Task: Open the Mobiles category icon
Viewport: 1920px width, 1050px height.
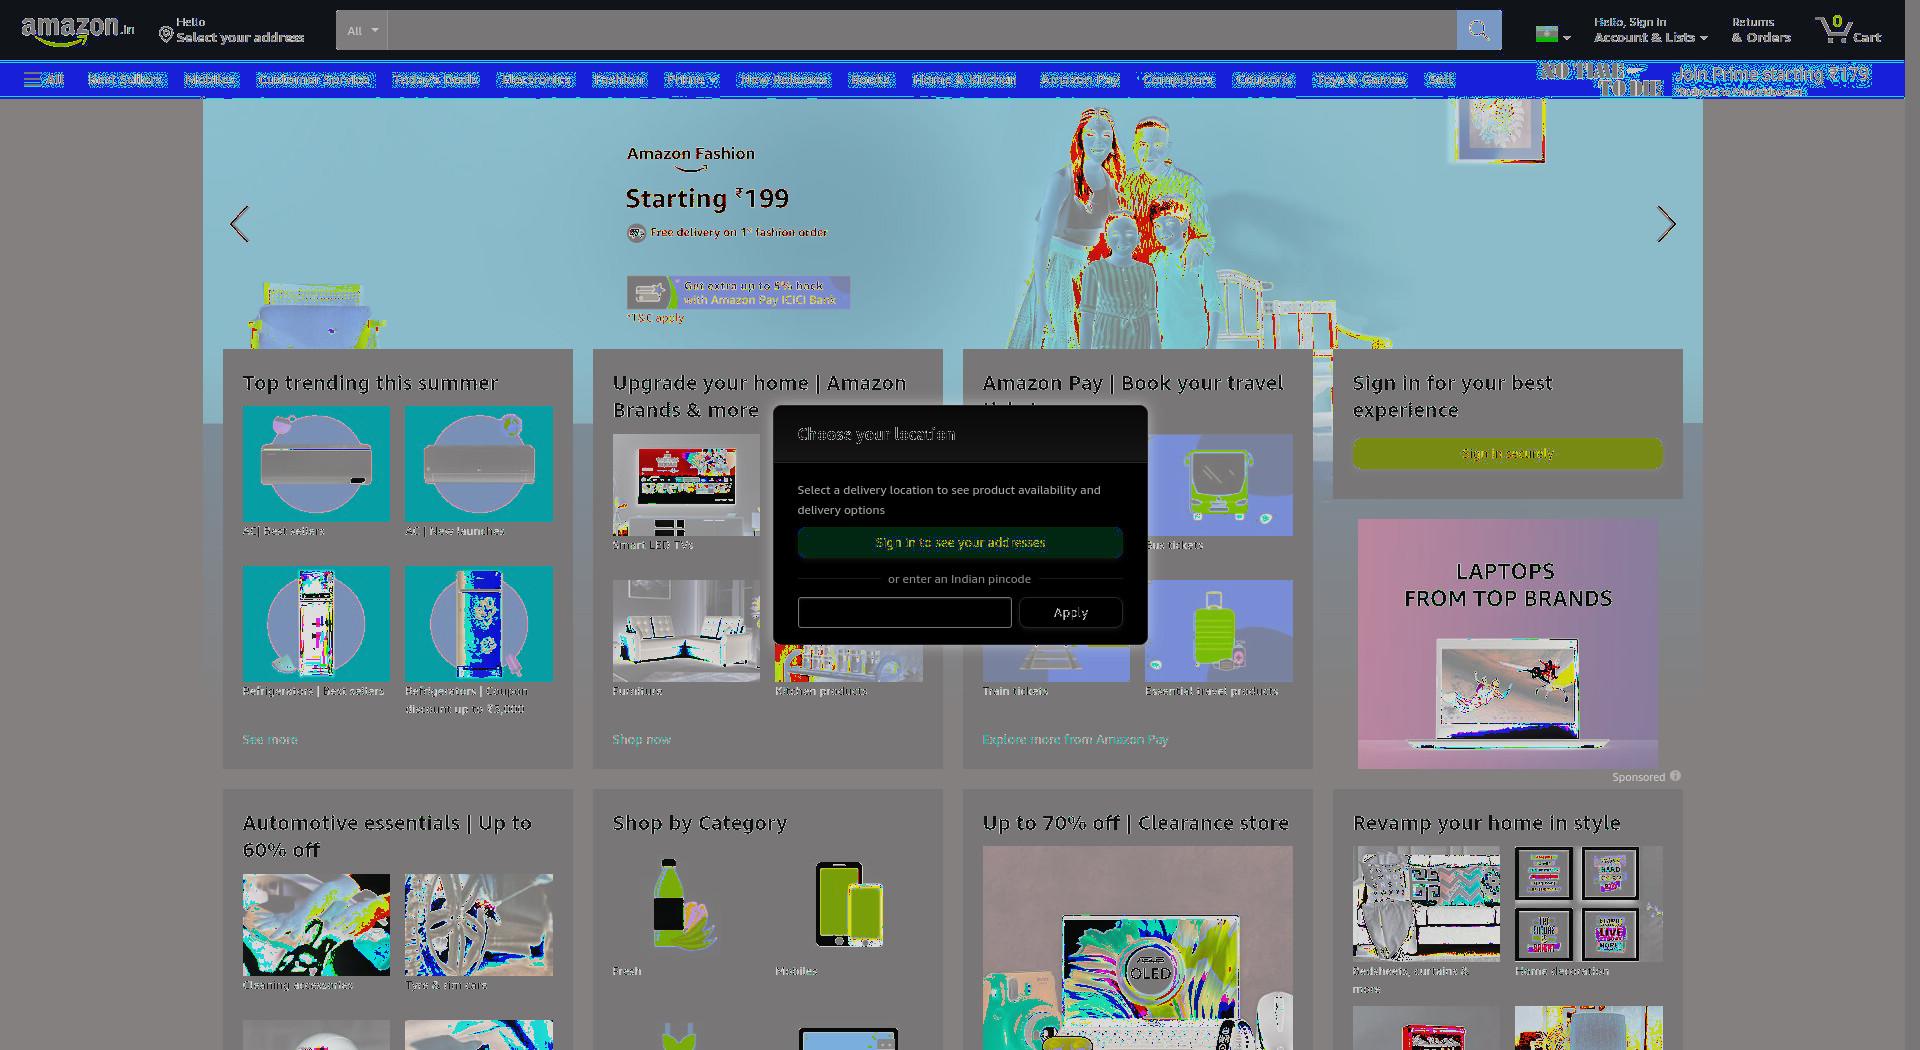Action: 848,904
